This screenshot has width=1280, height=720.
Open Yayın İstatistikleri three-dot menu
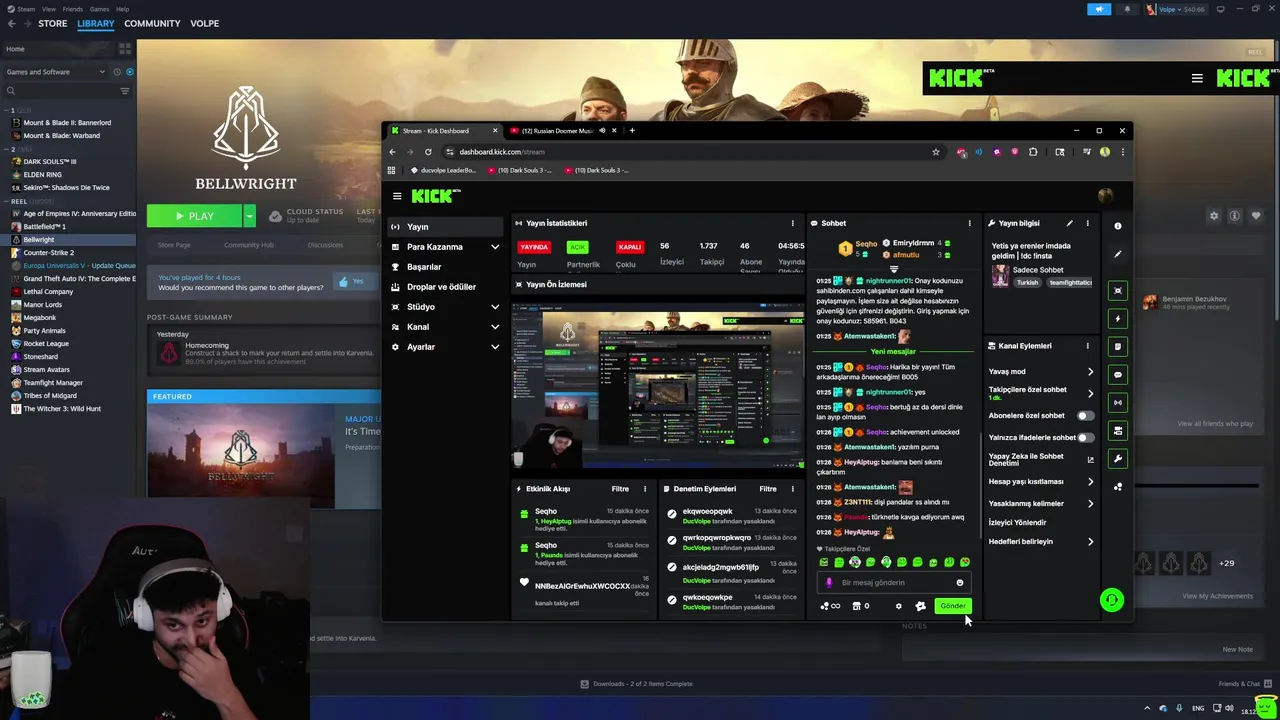coord(793,223)
